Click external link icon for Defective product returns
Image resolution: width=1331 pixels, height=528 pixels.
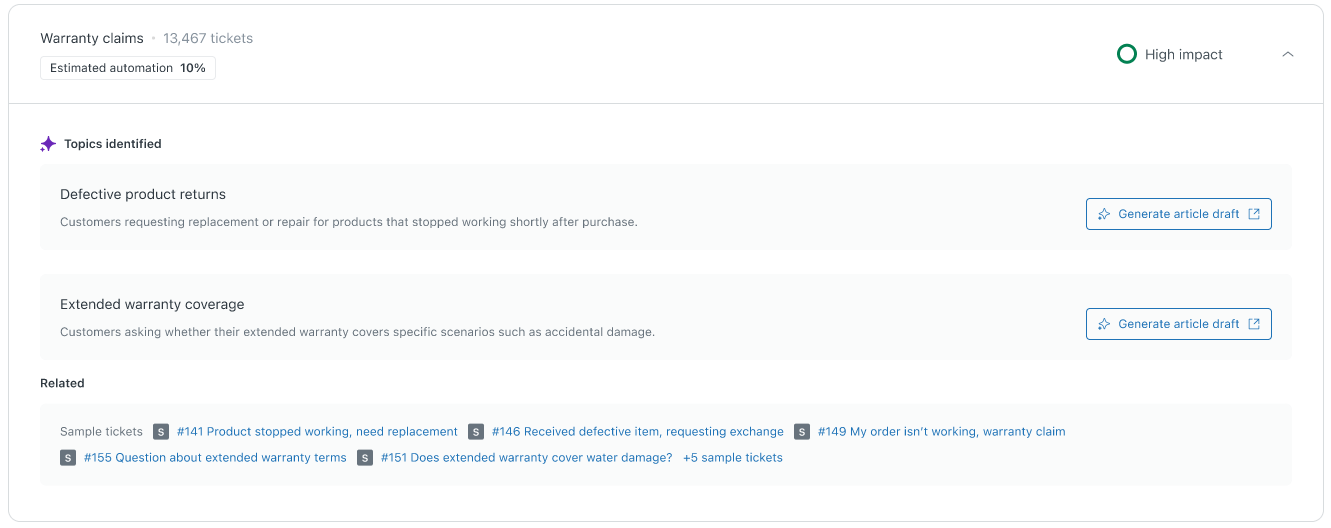coord(1254,214)
